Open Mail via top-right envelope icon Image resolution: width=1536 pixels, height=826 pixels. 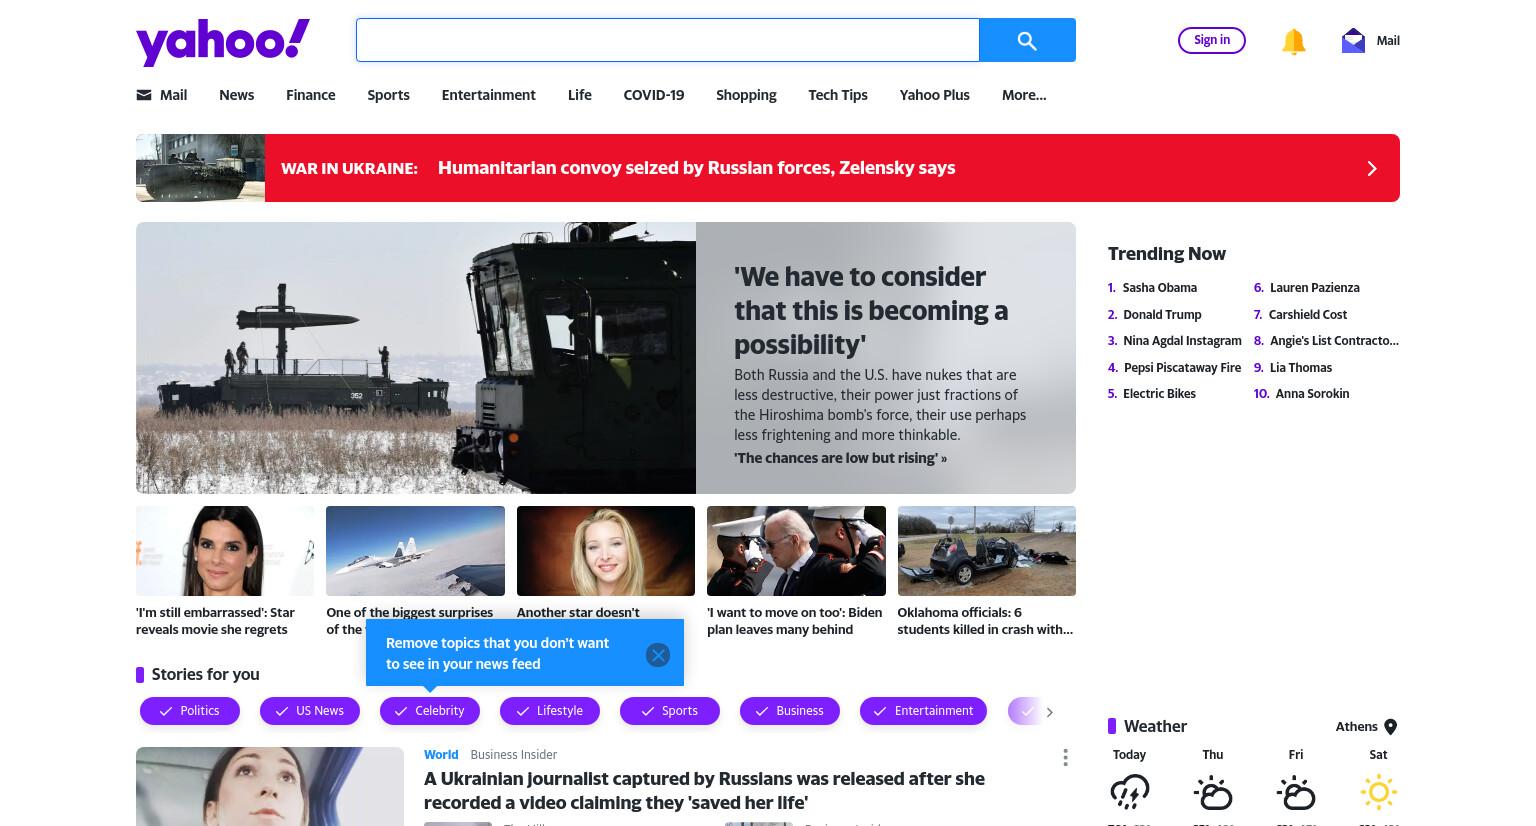(1353, 40)
